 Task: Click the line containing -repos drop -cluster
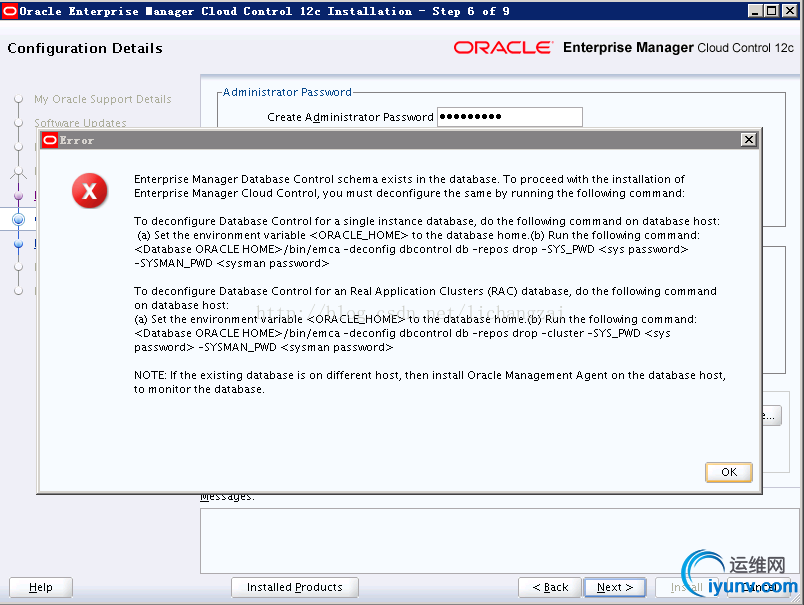(x=402, y=333)
